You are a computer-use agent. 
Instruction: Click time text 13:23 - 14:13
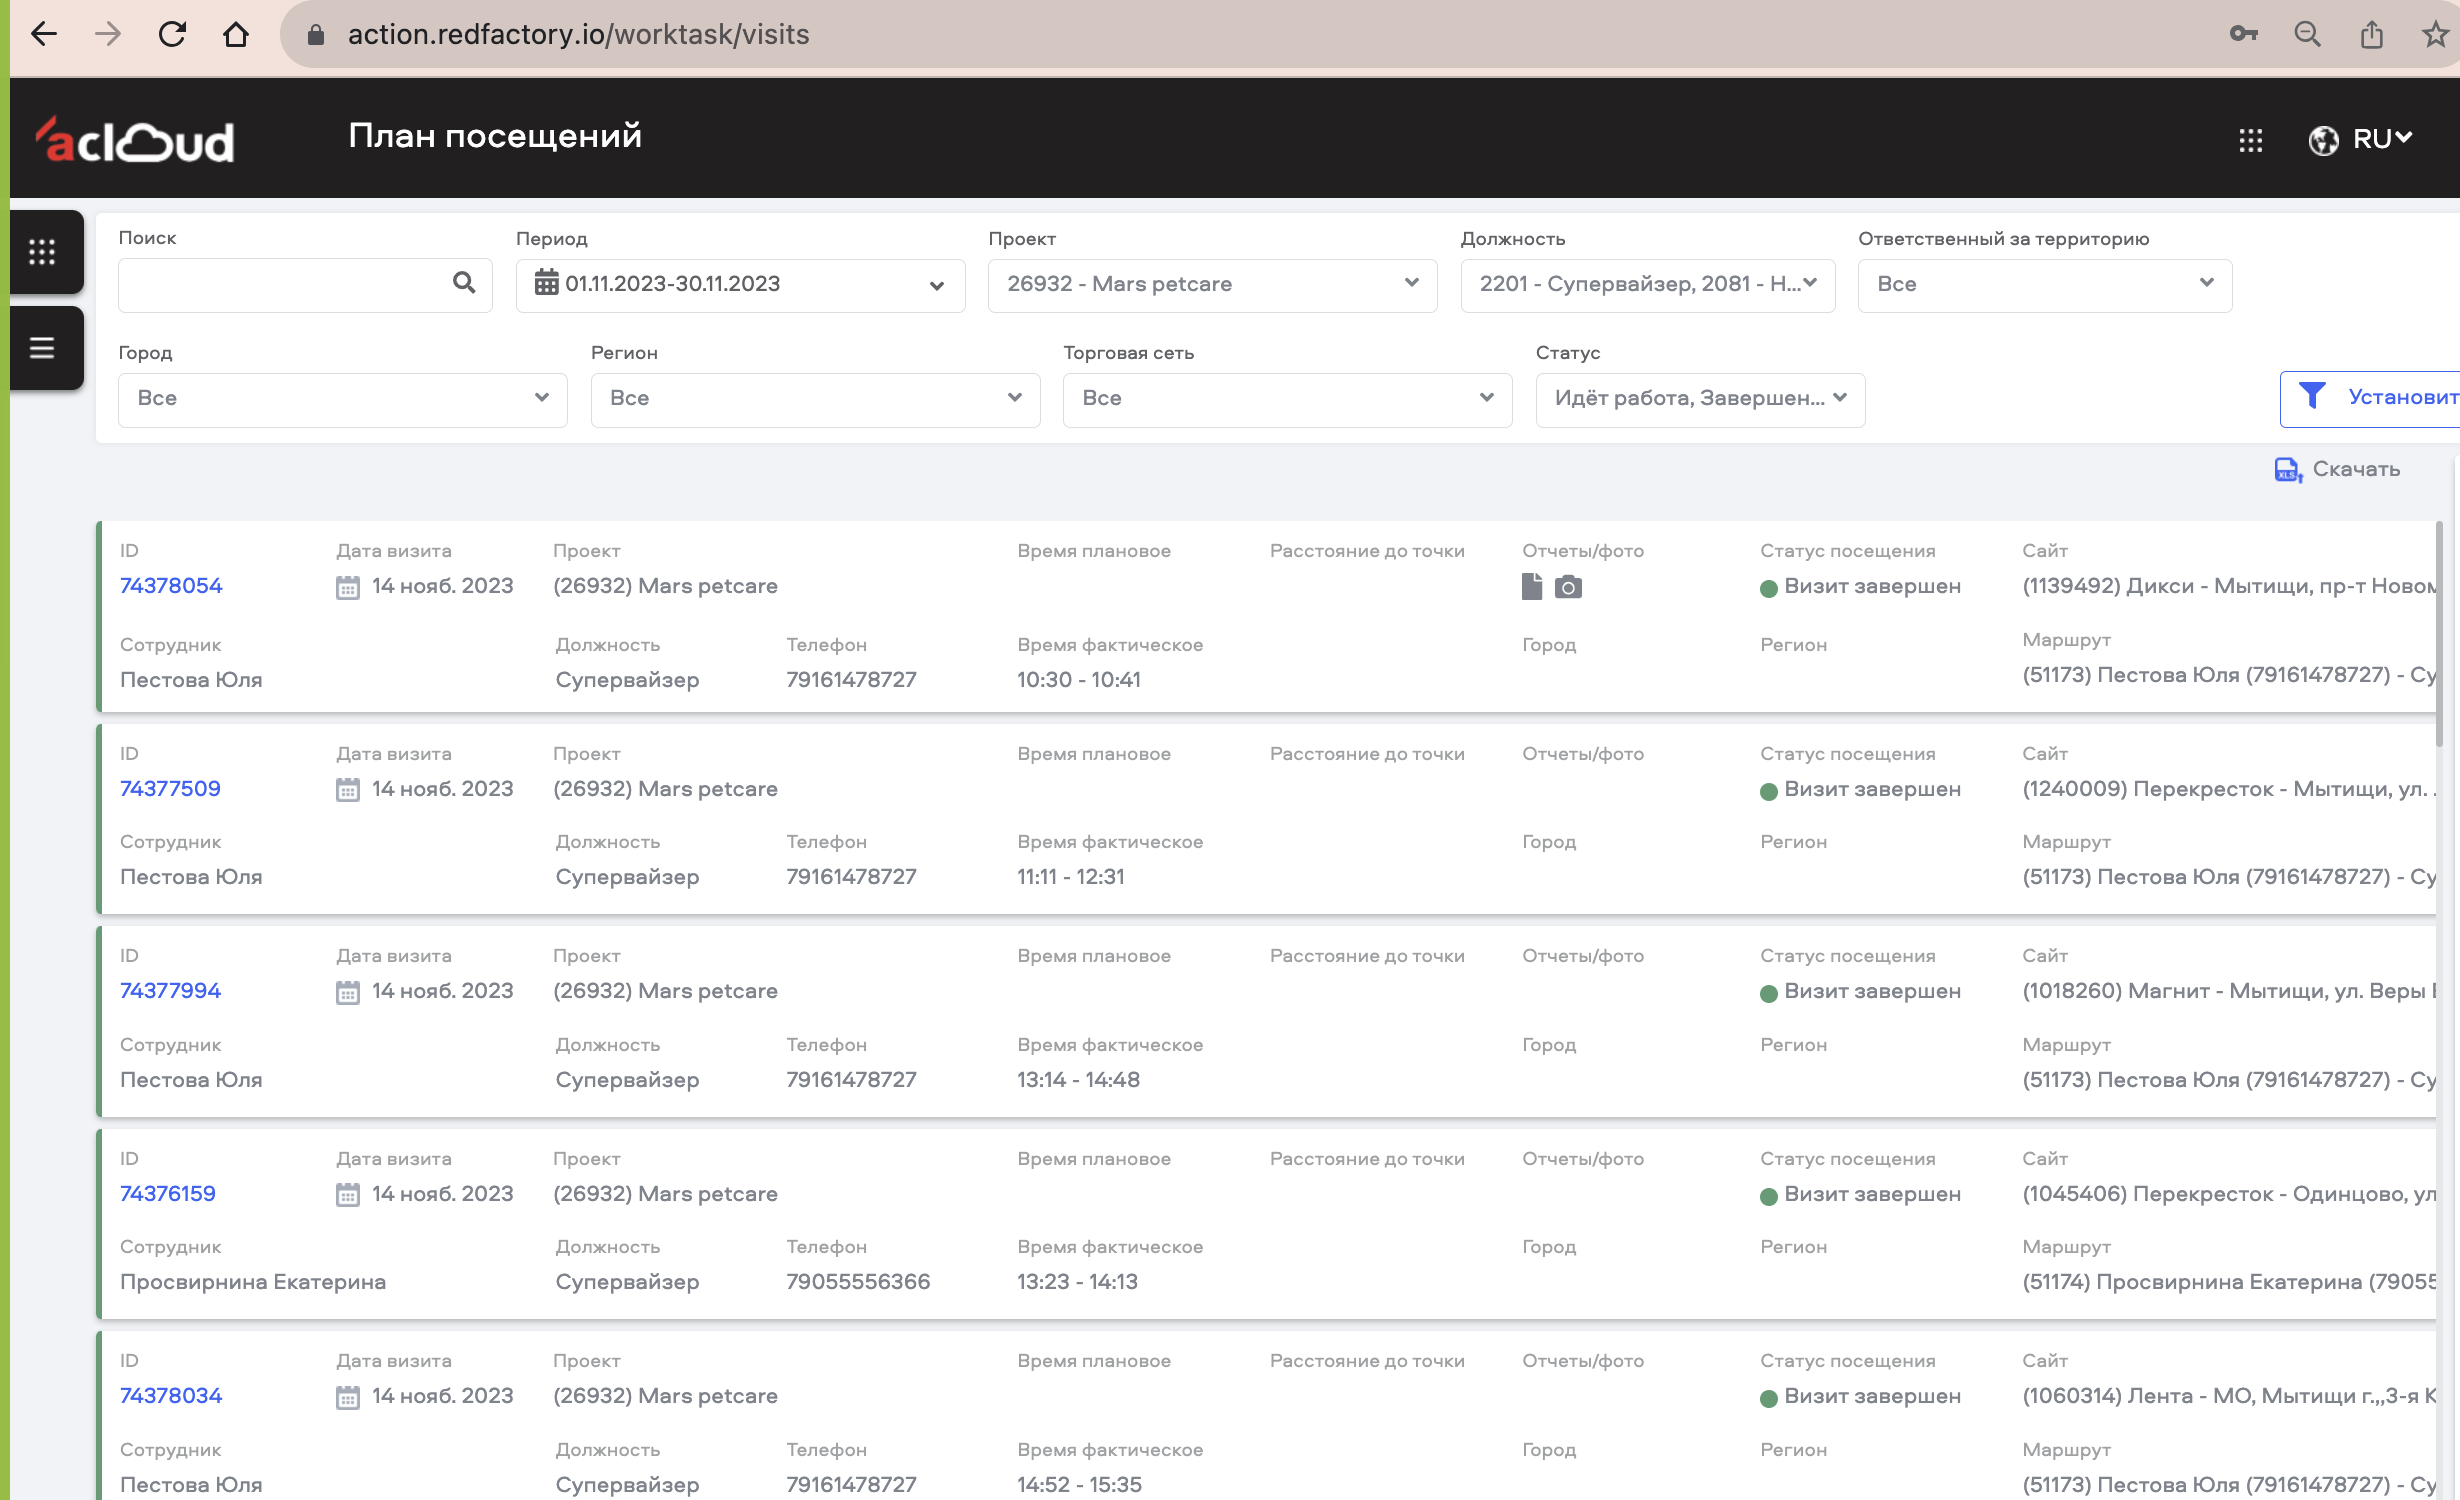[1077, 1282]
